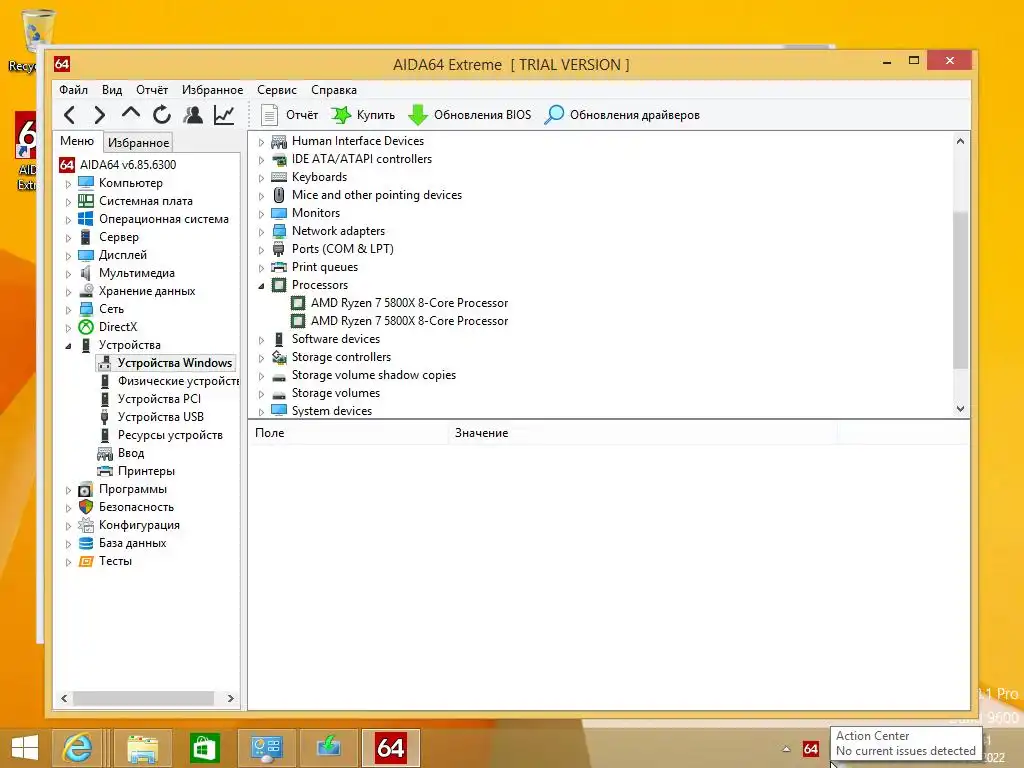Click the Обновления драйверов toolbar label

635,115
